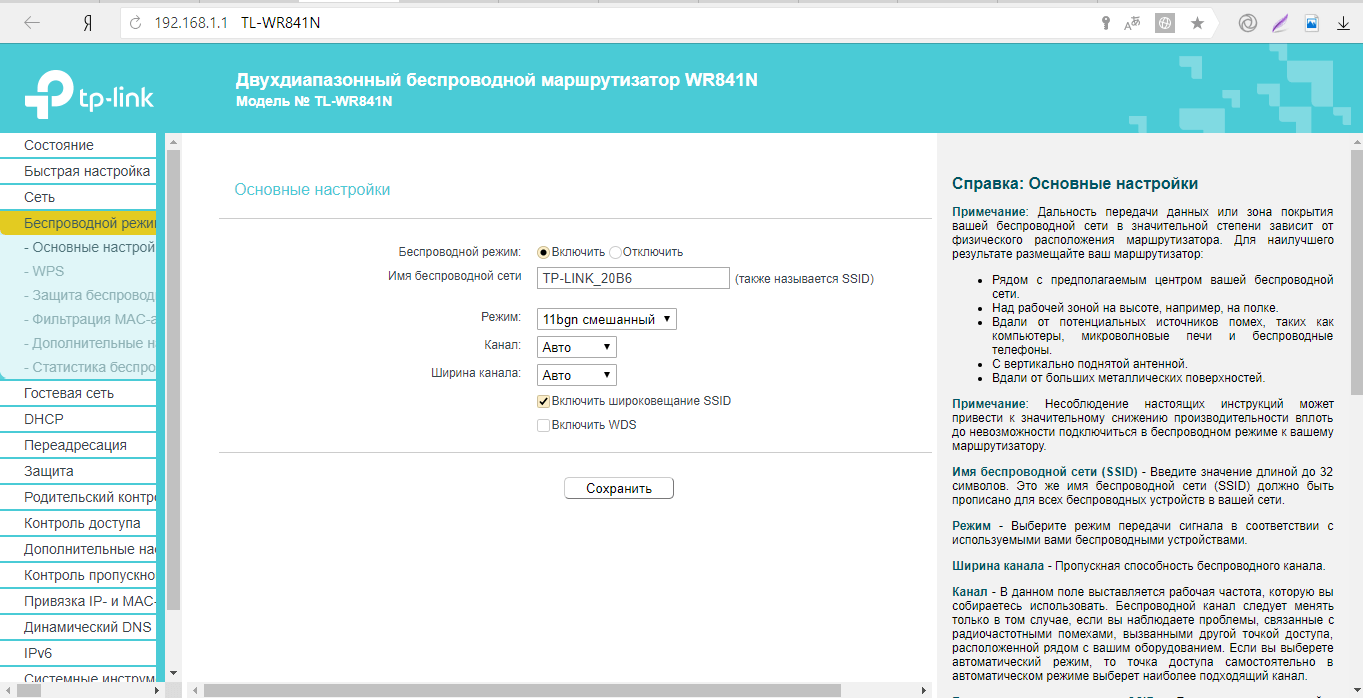Click the Сохранить button

pos(619,488)
